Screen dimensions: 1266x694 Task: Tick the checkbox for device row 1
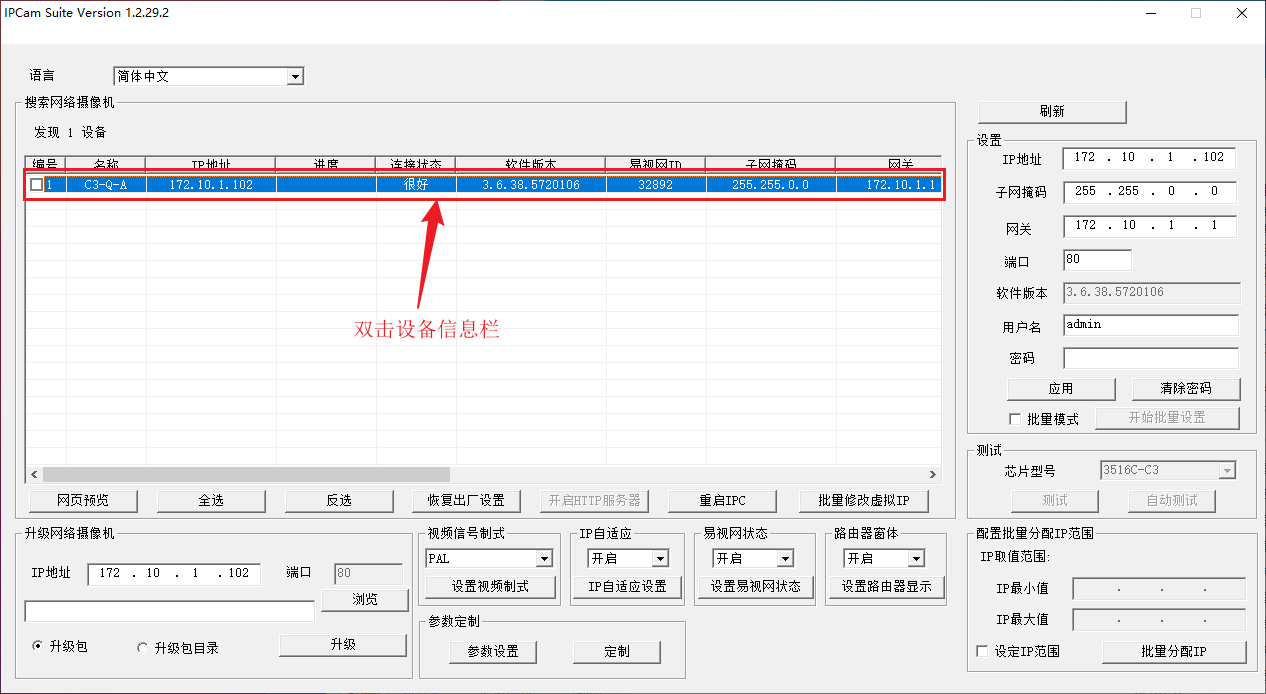[37, 185]
